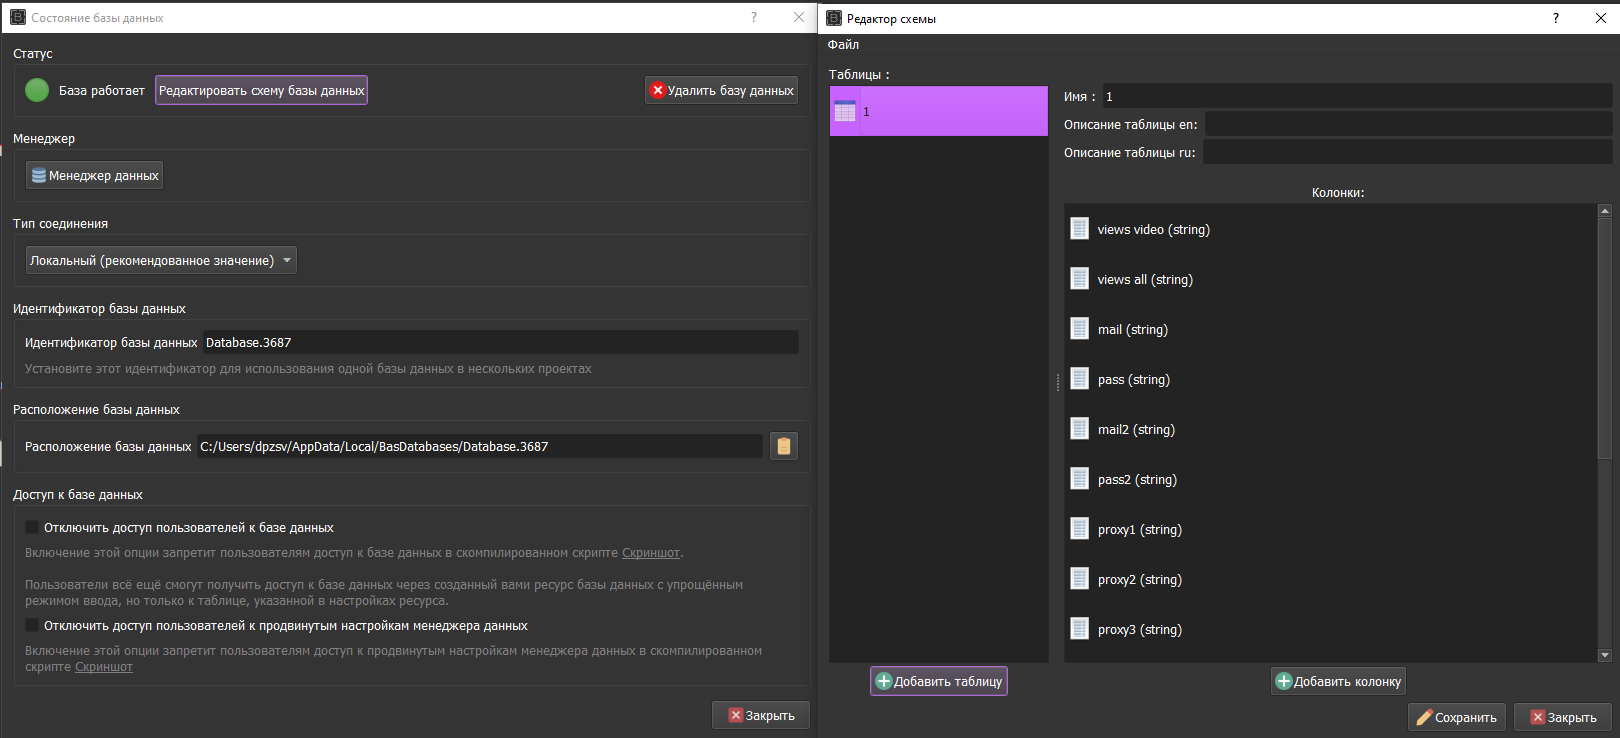Select the mail column document icon

1080,329
